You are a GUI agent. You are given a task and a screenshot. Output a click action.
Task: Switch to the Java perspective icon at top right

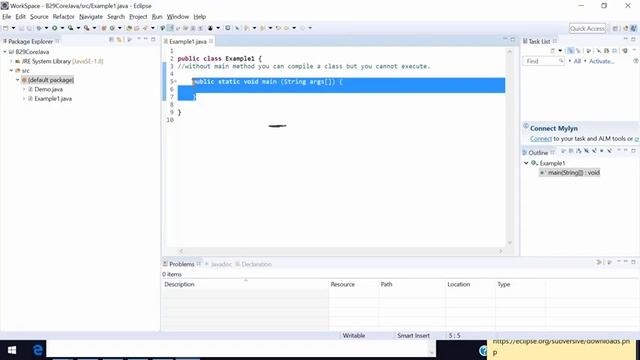point(633,28)
